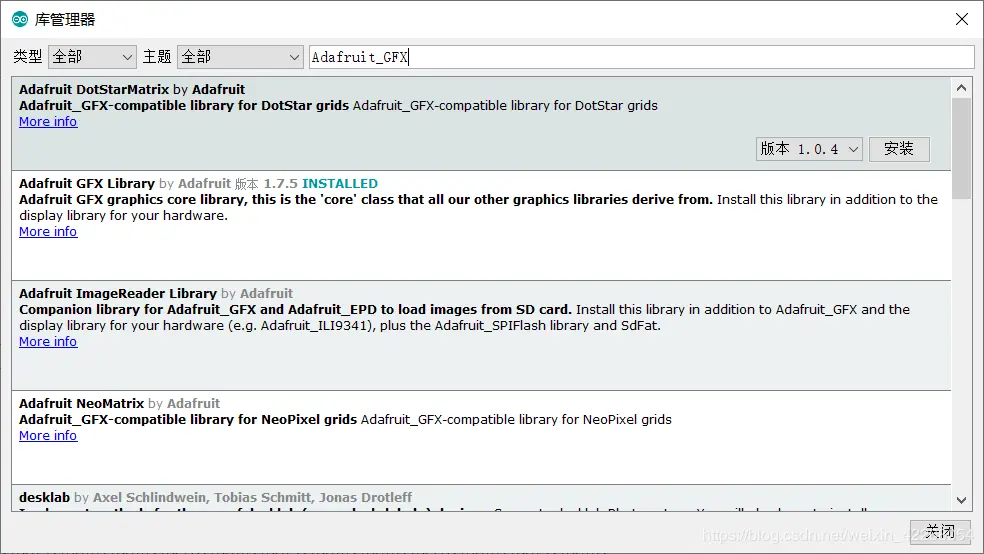Screen dimensions: 984x554
Task: Click the 主题 label
Action: pyautogui.click(x=157, y=57)
